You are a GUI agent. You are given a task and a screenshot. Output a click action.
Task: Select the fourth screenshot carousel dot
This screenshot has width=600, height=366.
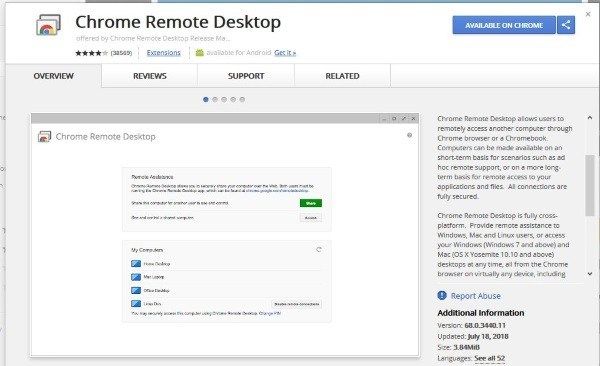233,100
